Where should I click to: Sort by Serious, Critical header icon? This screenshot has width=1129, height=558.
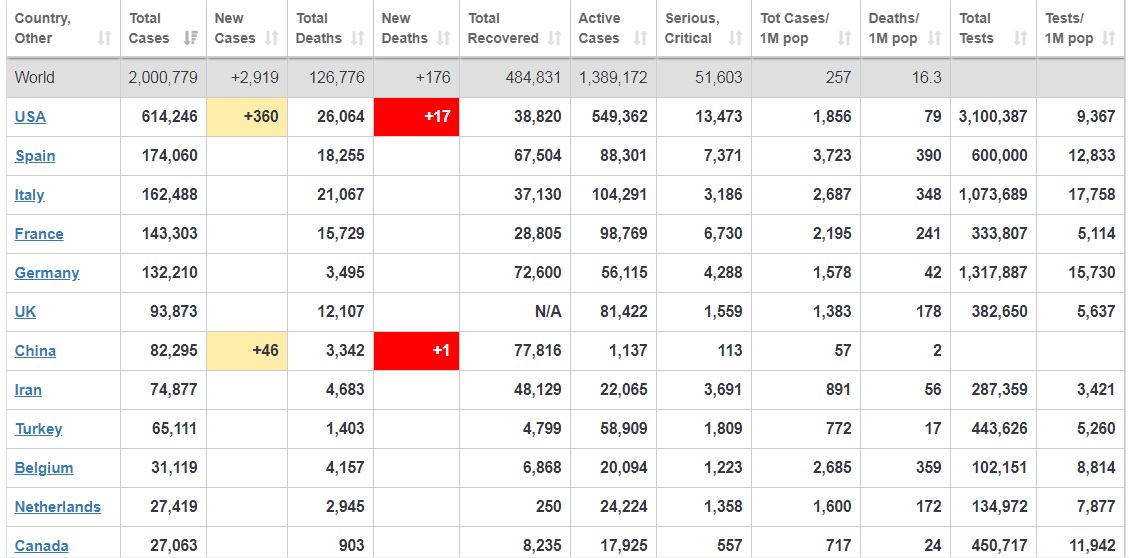736,39
